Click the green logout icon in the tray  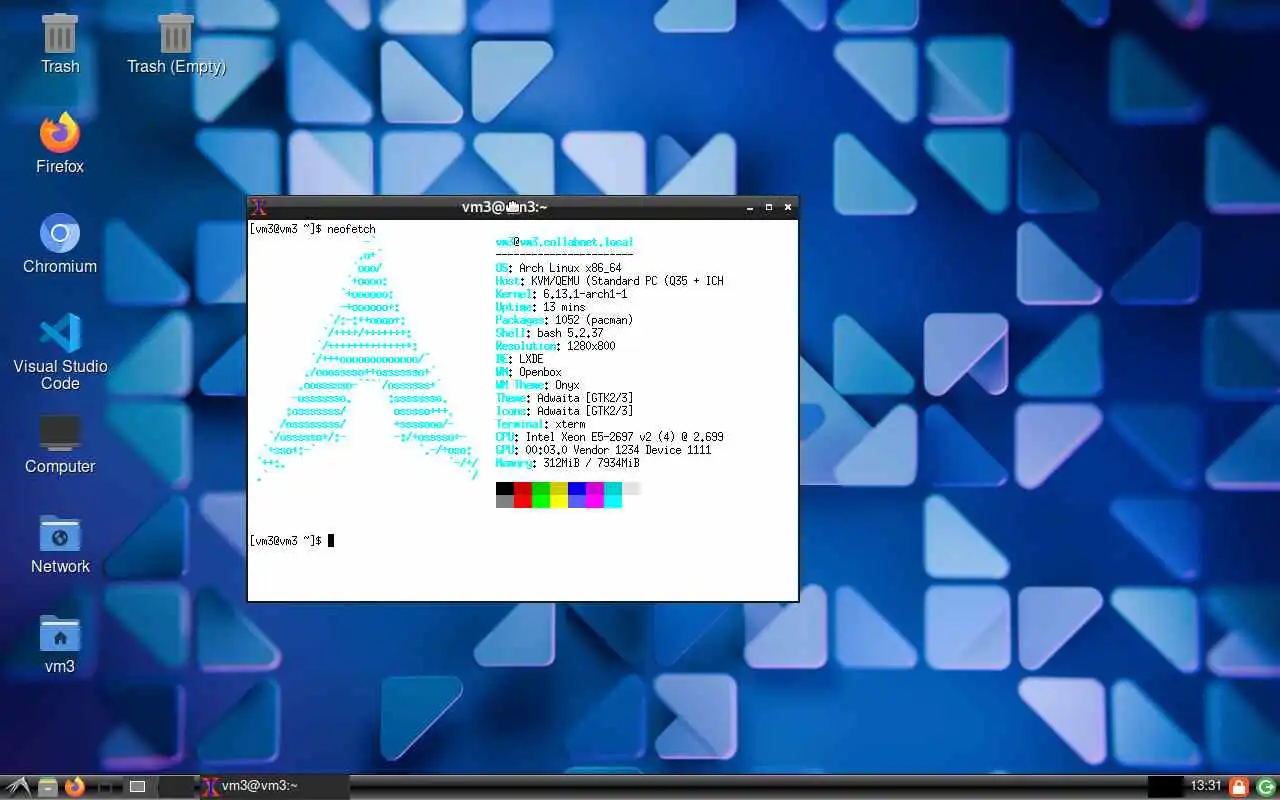tap(1265, 787)
